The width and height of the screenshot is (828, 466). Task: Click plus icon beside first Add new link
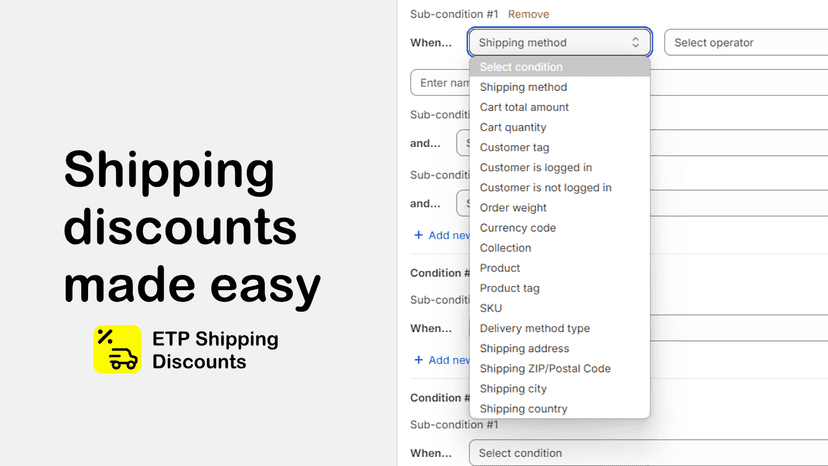[x=418, y=235]
